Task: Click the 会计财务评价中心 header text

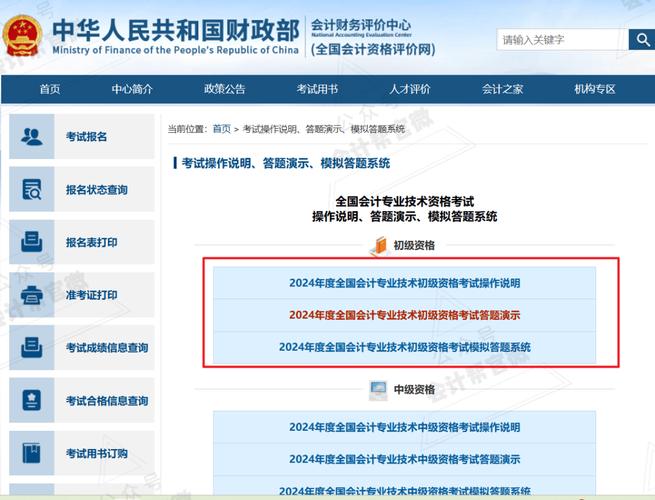Action: pyautogui.click(x=361, y=25)
